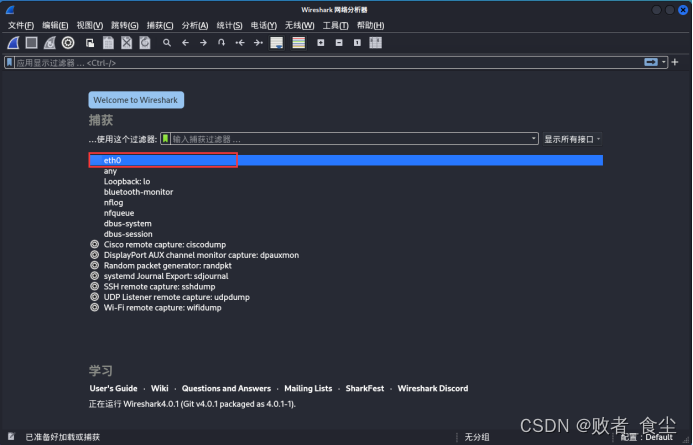Image resolution: width=693 pixels, height=445 pixels.
Task: Open the 统计(S) menu
Action: 229,26
